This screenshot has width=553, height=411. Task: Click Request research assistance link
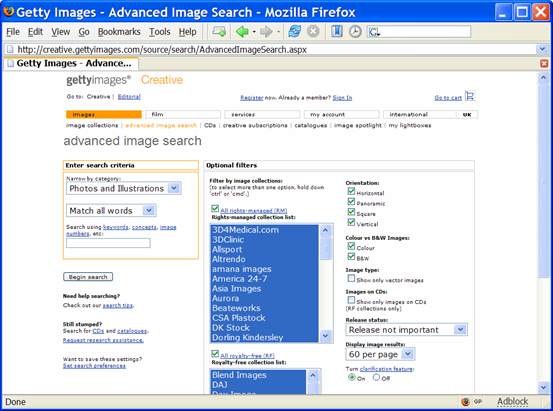pyautogui.click(x=103, y=340)
